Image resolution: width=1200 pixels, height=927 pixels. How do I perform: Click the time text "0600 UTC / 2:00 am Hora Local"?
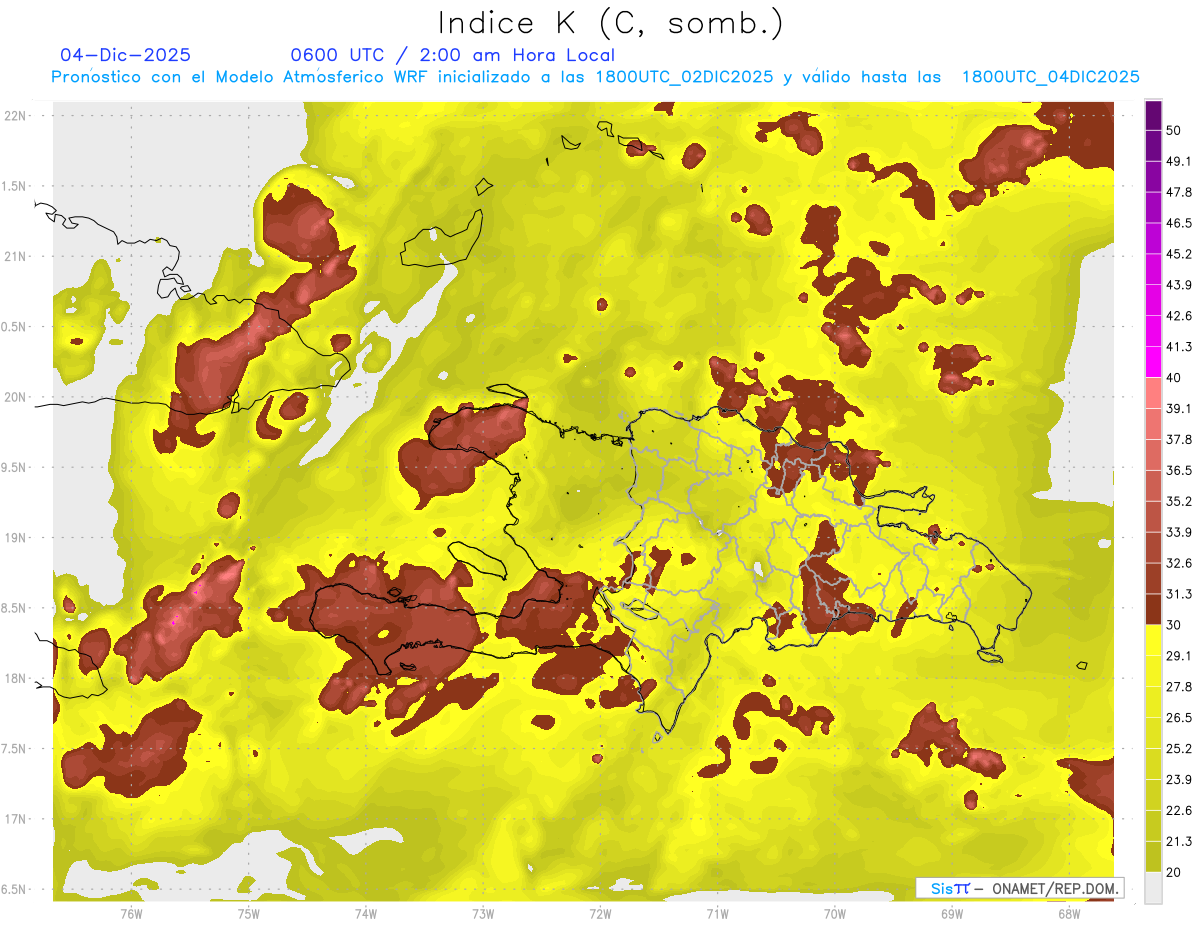(x=452, y=55)
